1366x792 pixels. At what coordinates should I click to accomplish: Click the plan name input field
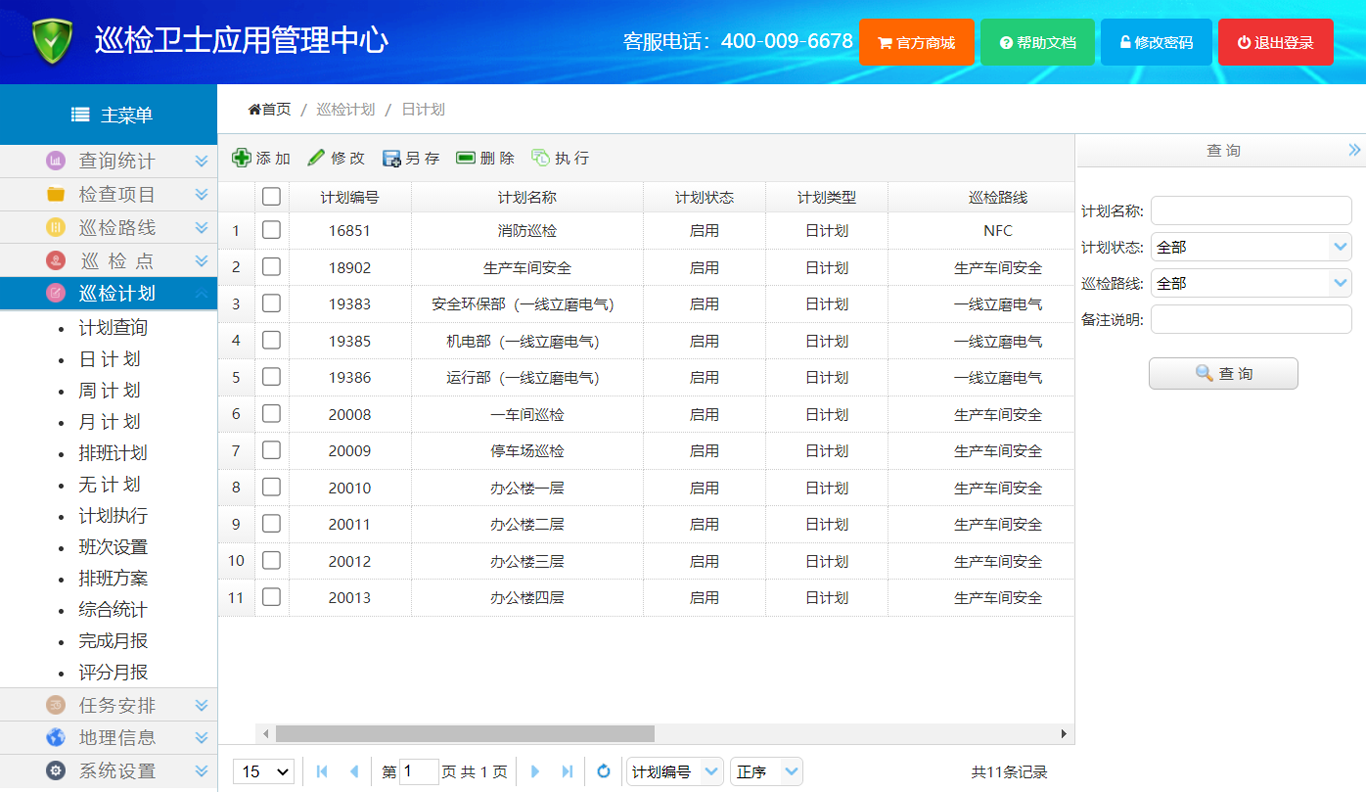click(1251, 211)
